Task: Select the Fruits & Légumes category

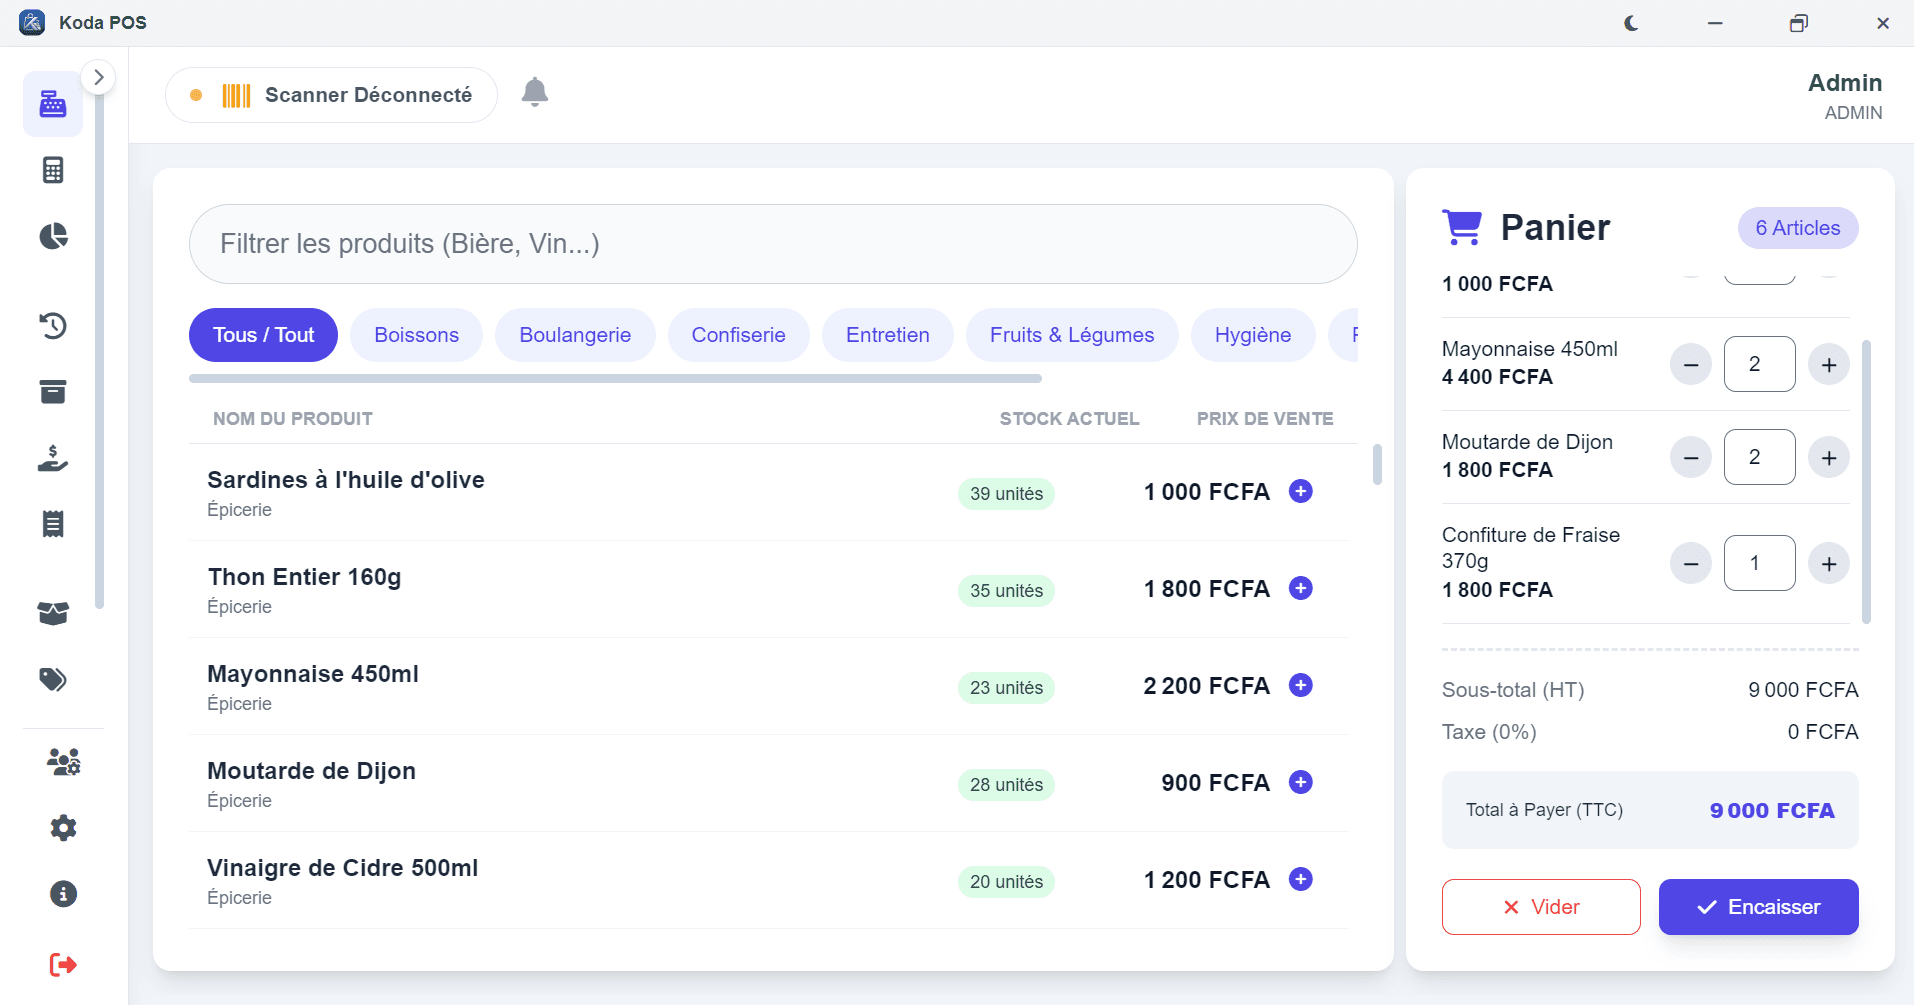Action: coord(1072,335)
